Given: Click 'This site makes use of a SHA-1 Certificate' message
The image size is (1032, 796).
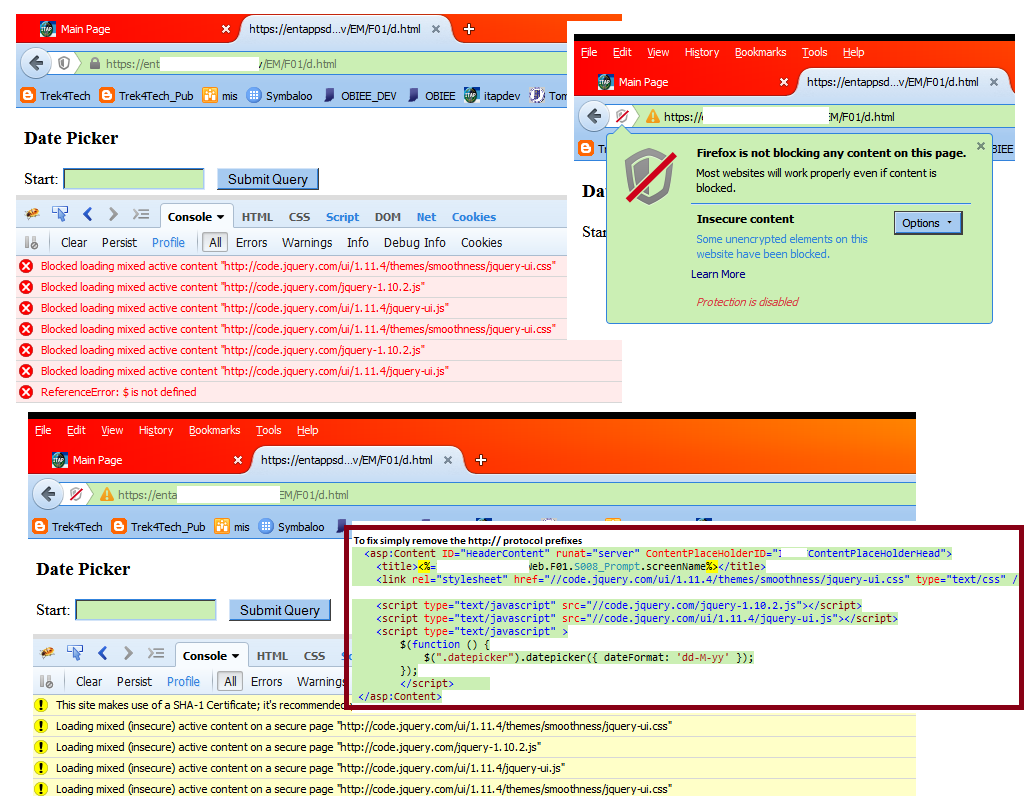Looking at the screenshot, I should [200, 705].
